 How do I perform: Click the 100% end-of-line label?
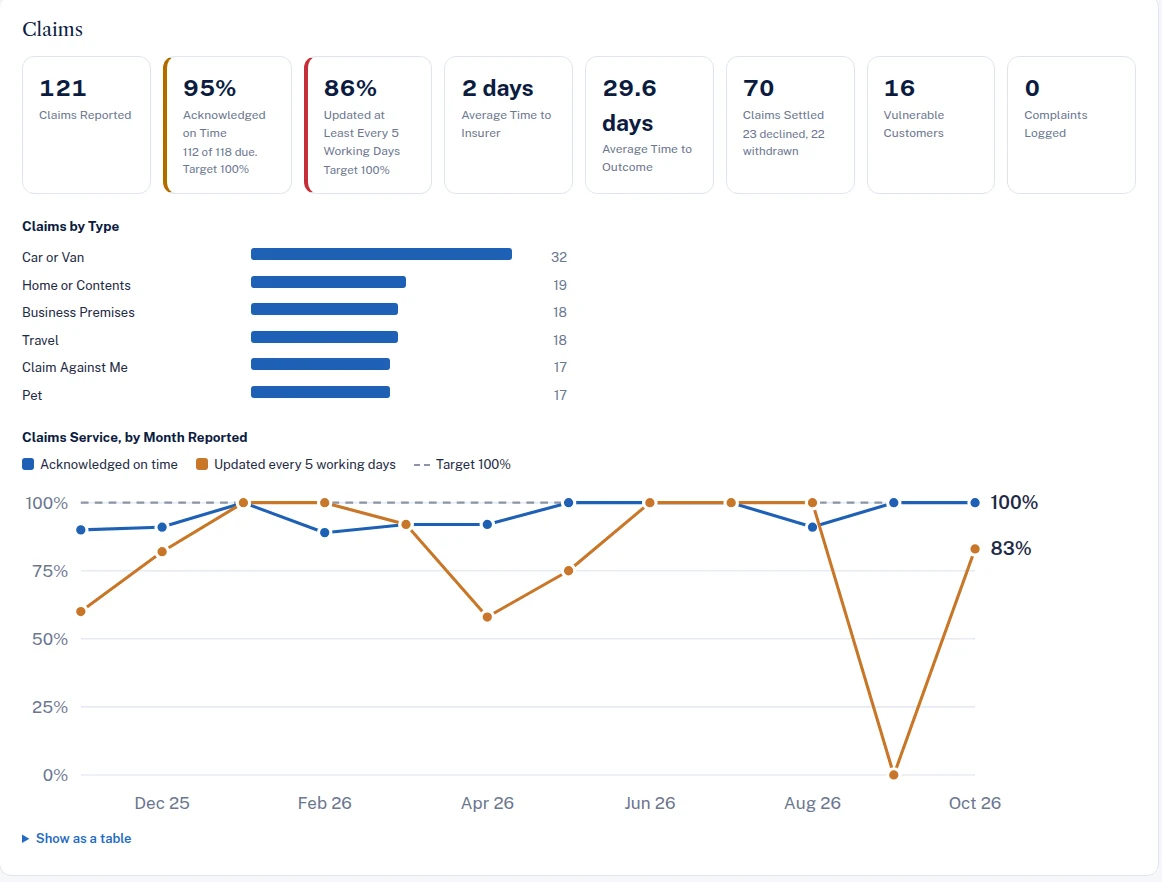pyautogui.click(x=1014, y=503)
